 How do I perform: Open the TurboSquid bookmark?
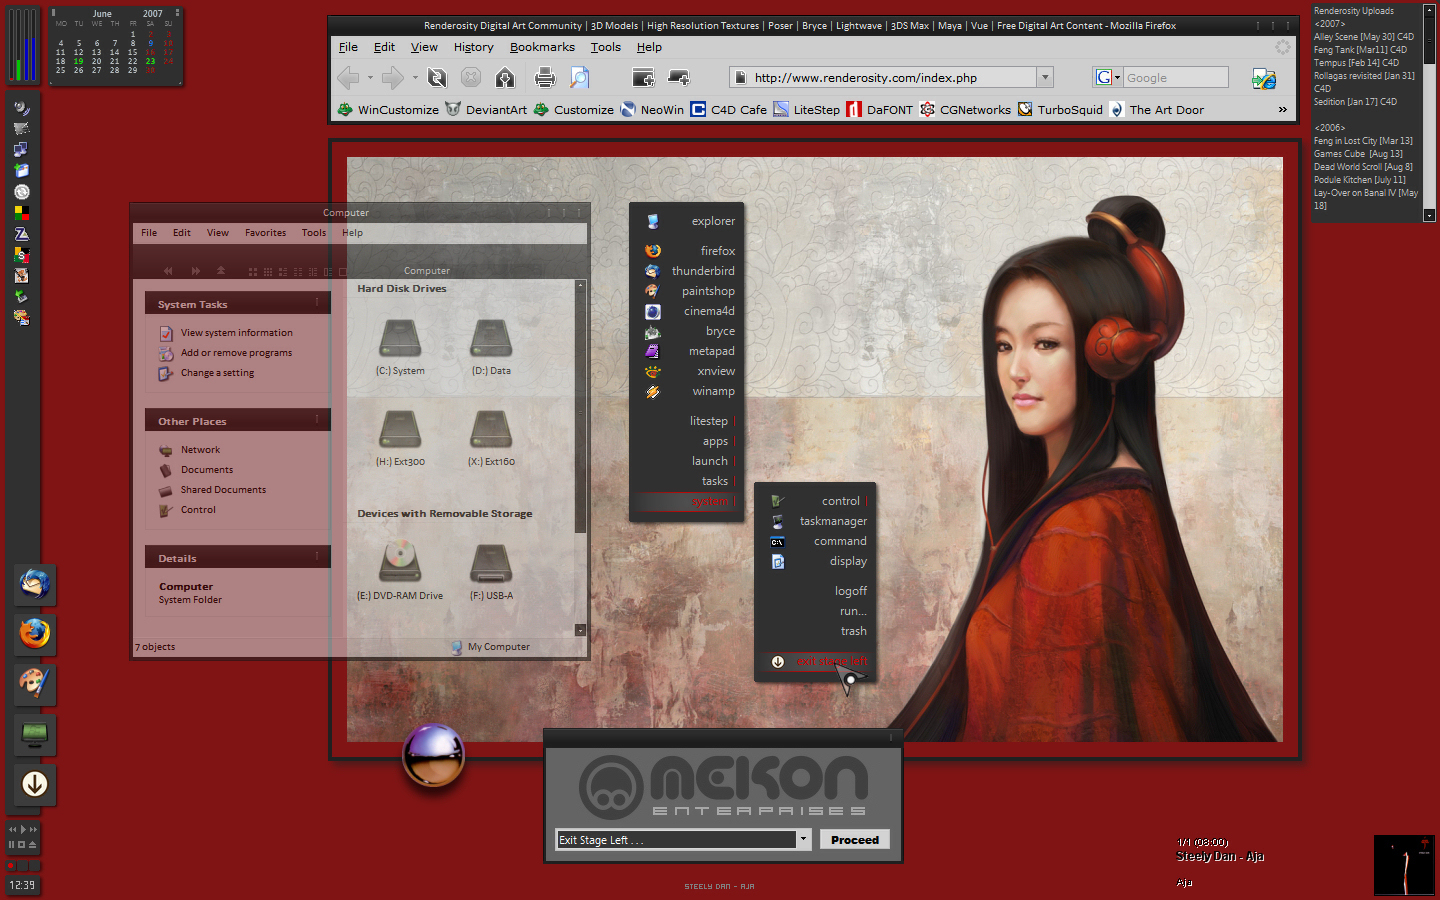(x=1060, y=109)
